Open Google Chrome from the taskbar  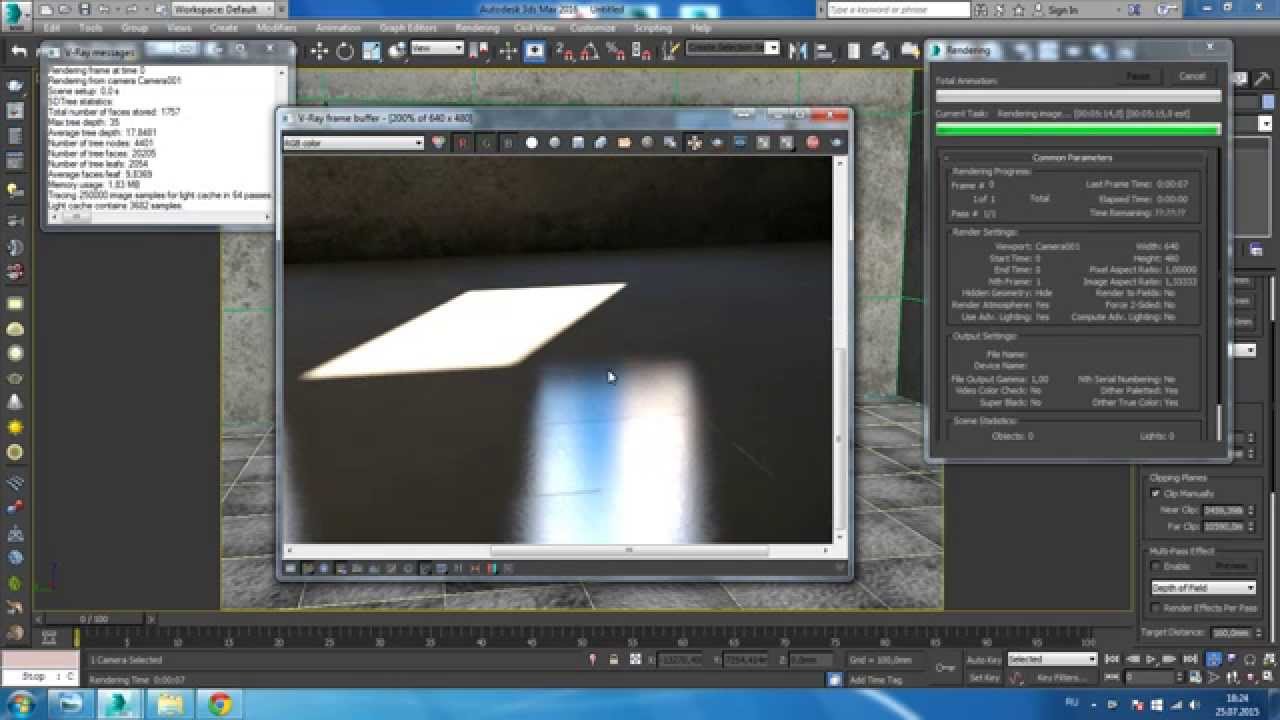220,704
